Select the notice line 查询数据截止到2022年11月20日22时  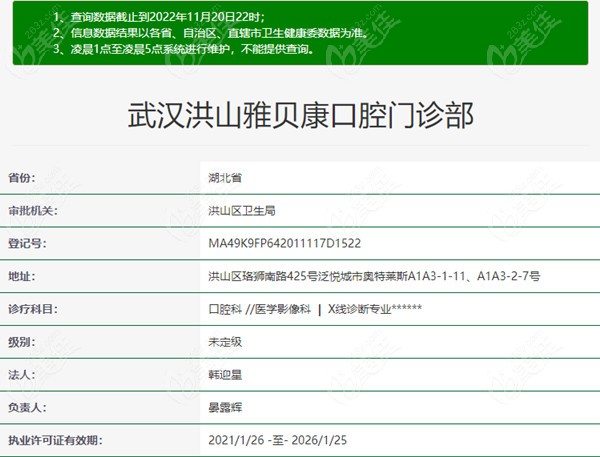coord(159,17)
